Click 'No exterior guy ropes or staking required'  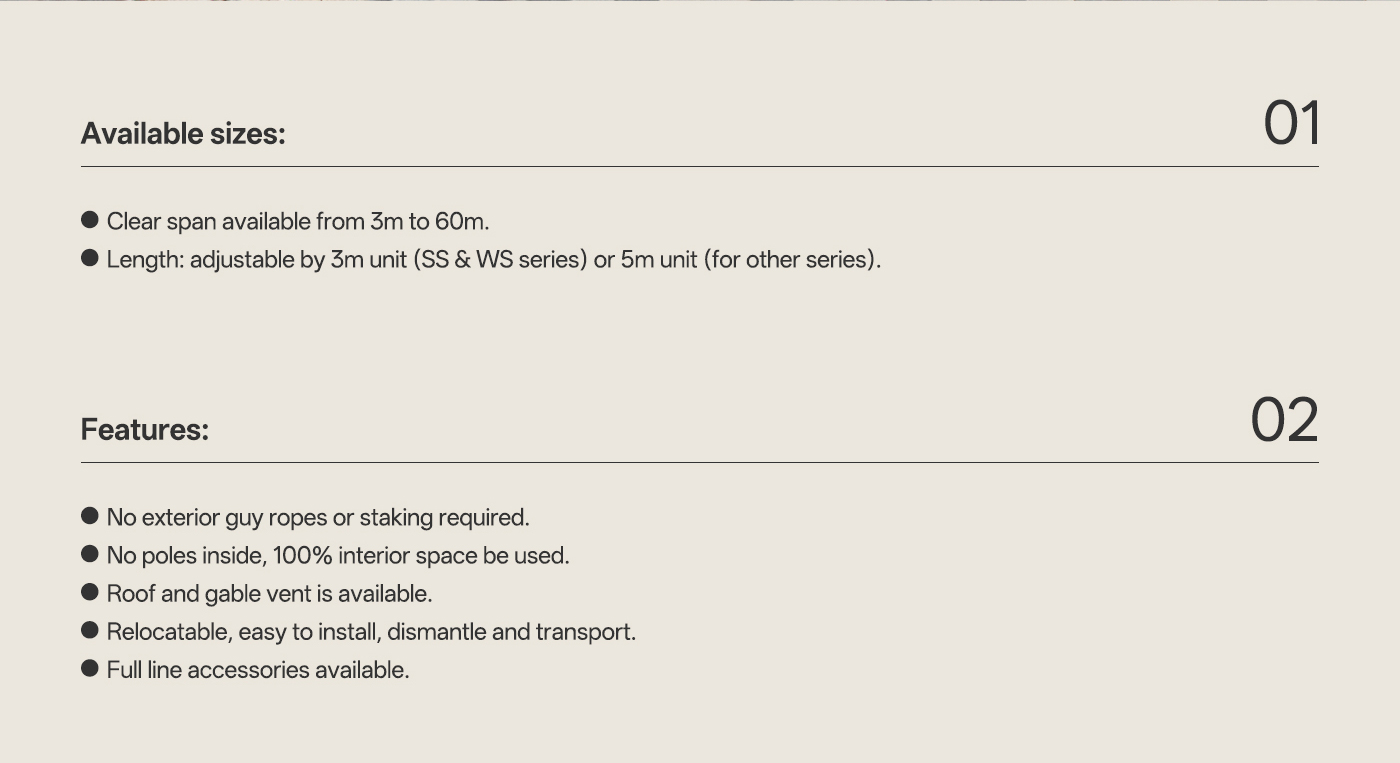pyautogui.click(x=318, y=518)
